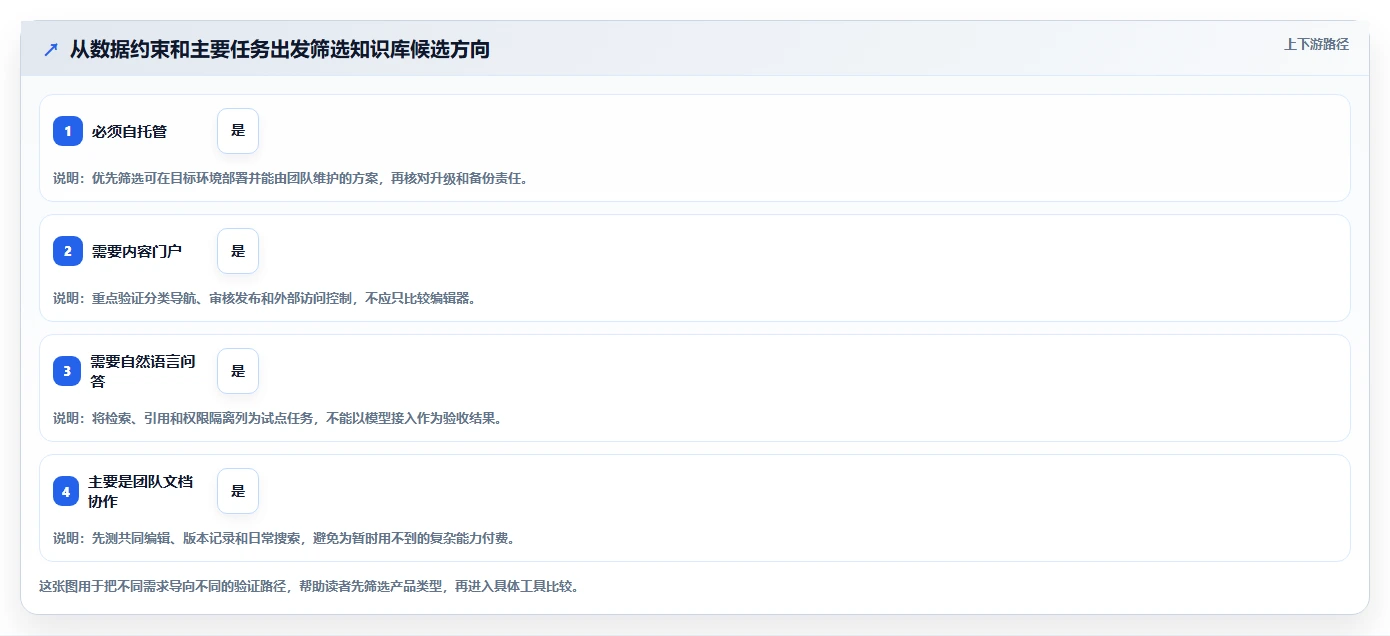The width and height of the screenshot is (1390, 636).
Task: Click the 需要自然语言问答 label
Action: 144,371
